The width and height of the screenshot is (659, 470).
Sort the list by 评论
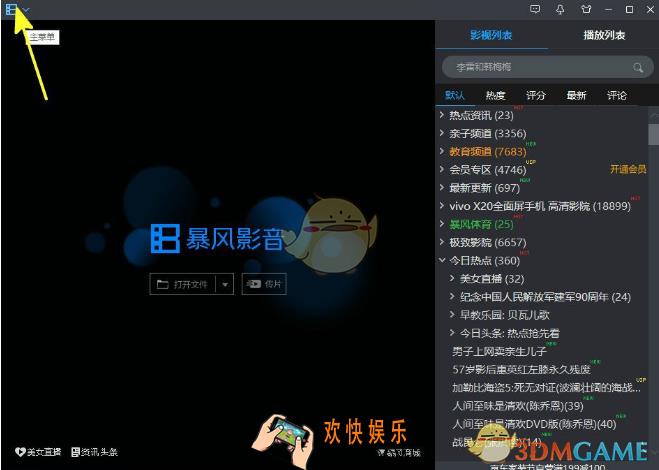pos(617,95)
